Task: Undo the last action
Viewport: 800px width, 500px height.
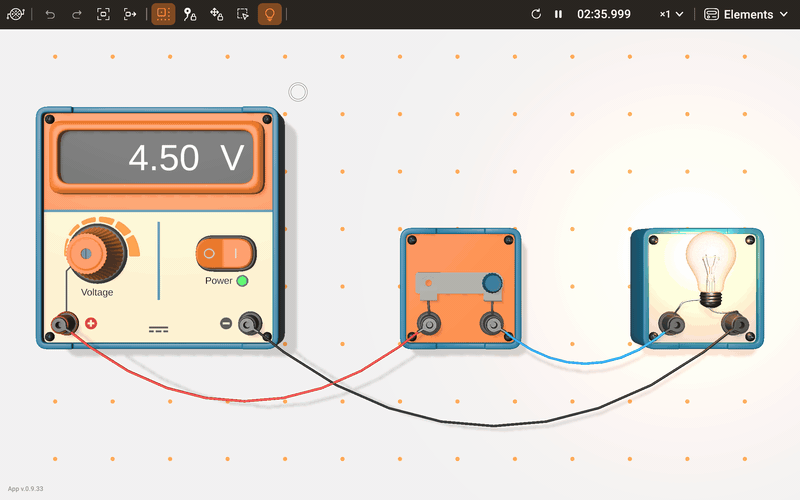Action: (x=50, y=14)
